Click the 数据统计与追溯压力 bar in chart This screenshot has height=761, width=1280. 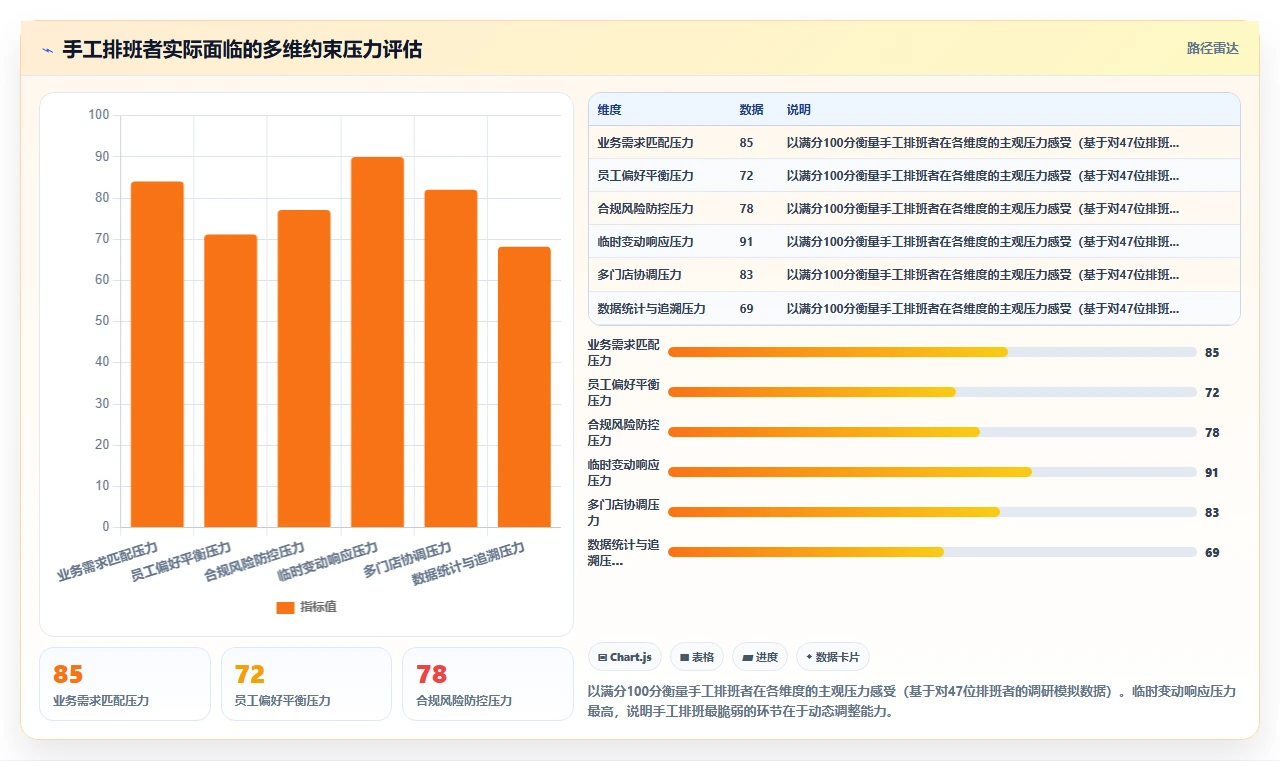tap(524, 387)
